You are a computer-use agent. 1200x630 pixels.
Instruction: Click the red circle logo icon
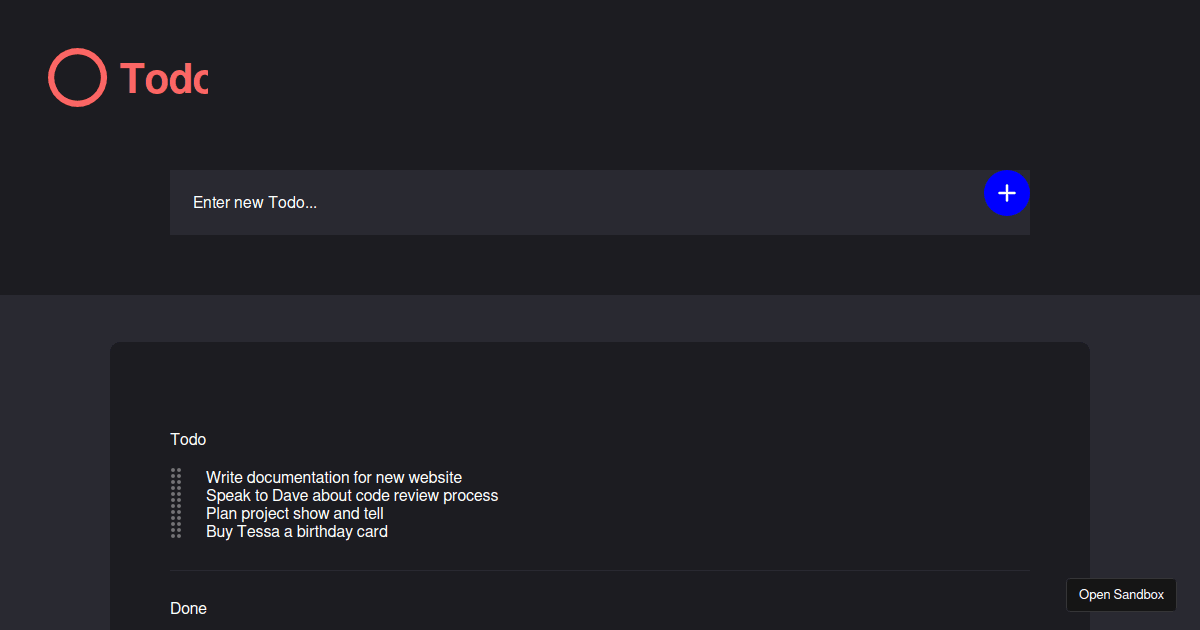click(x=77, y=77)
